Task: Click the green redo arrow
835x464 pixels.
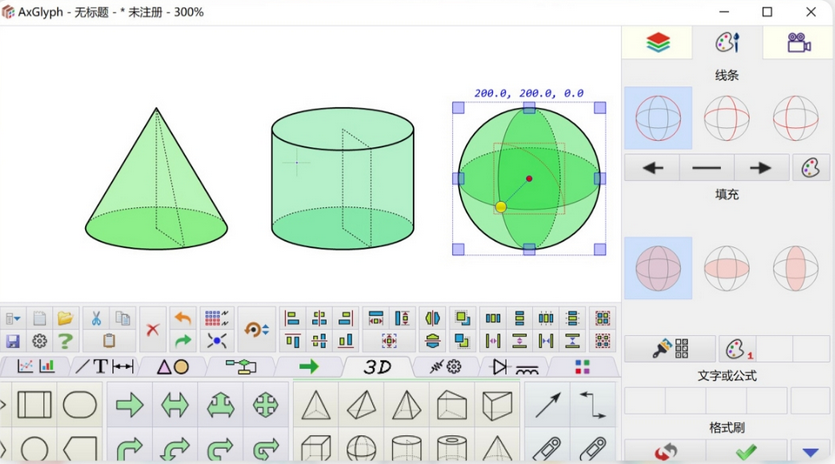Action: pos(182,341)
